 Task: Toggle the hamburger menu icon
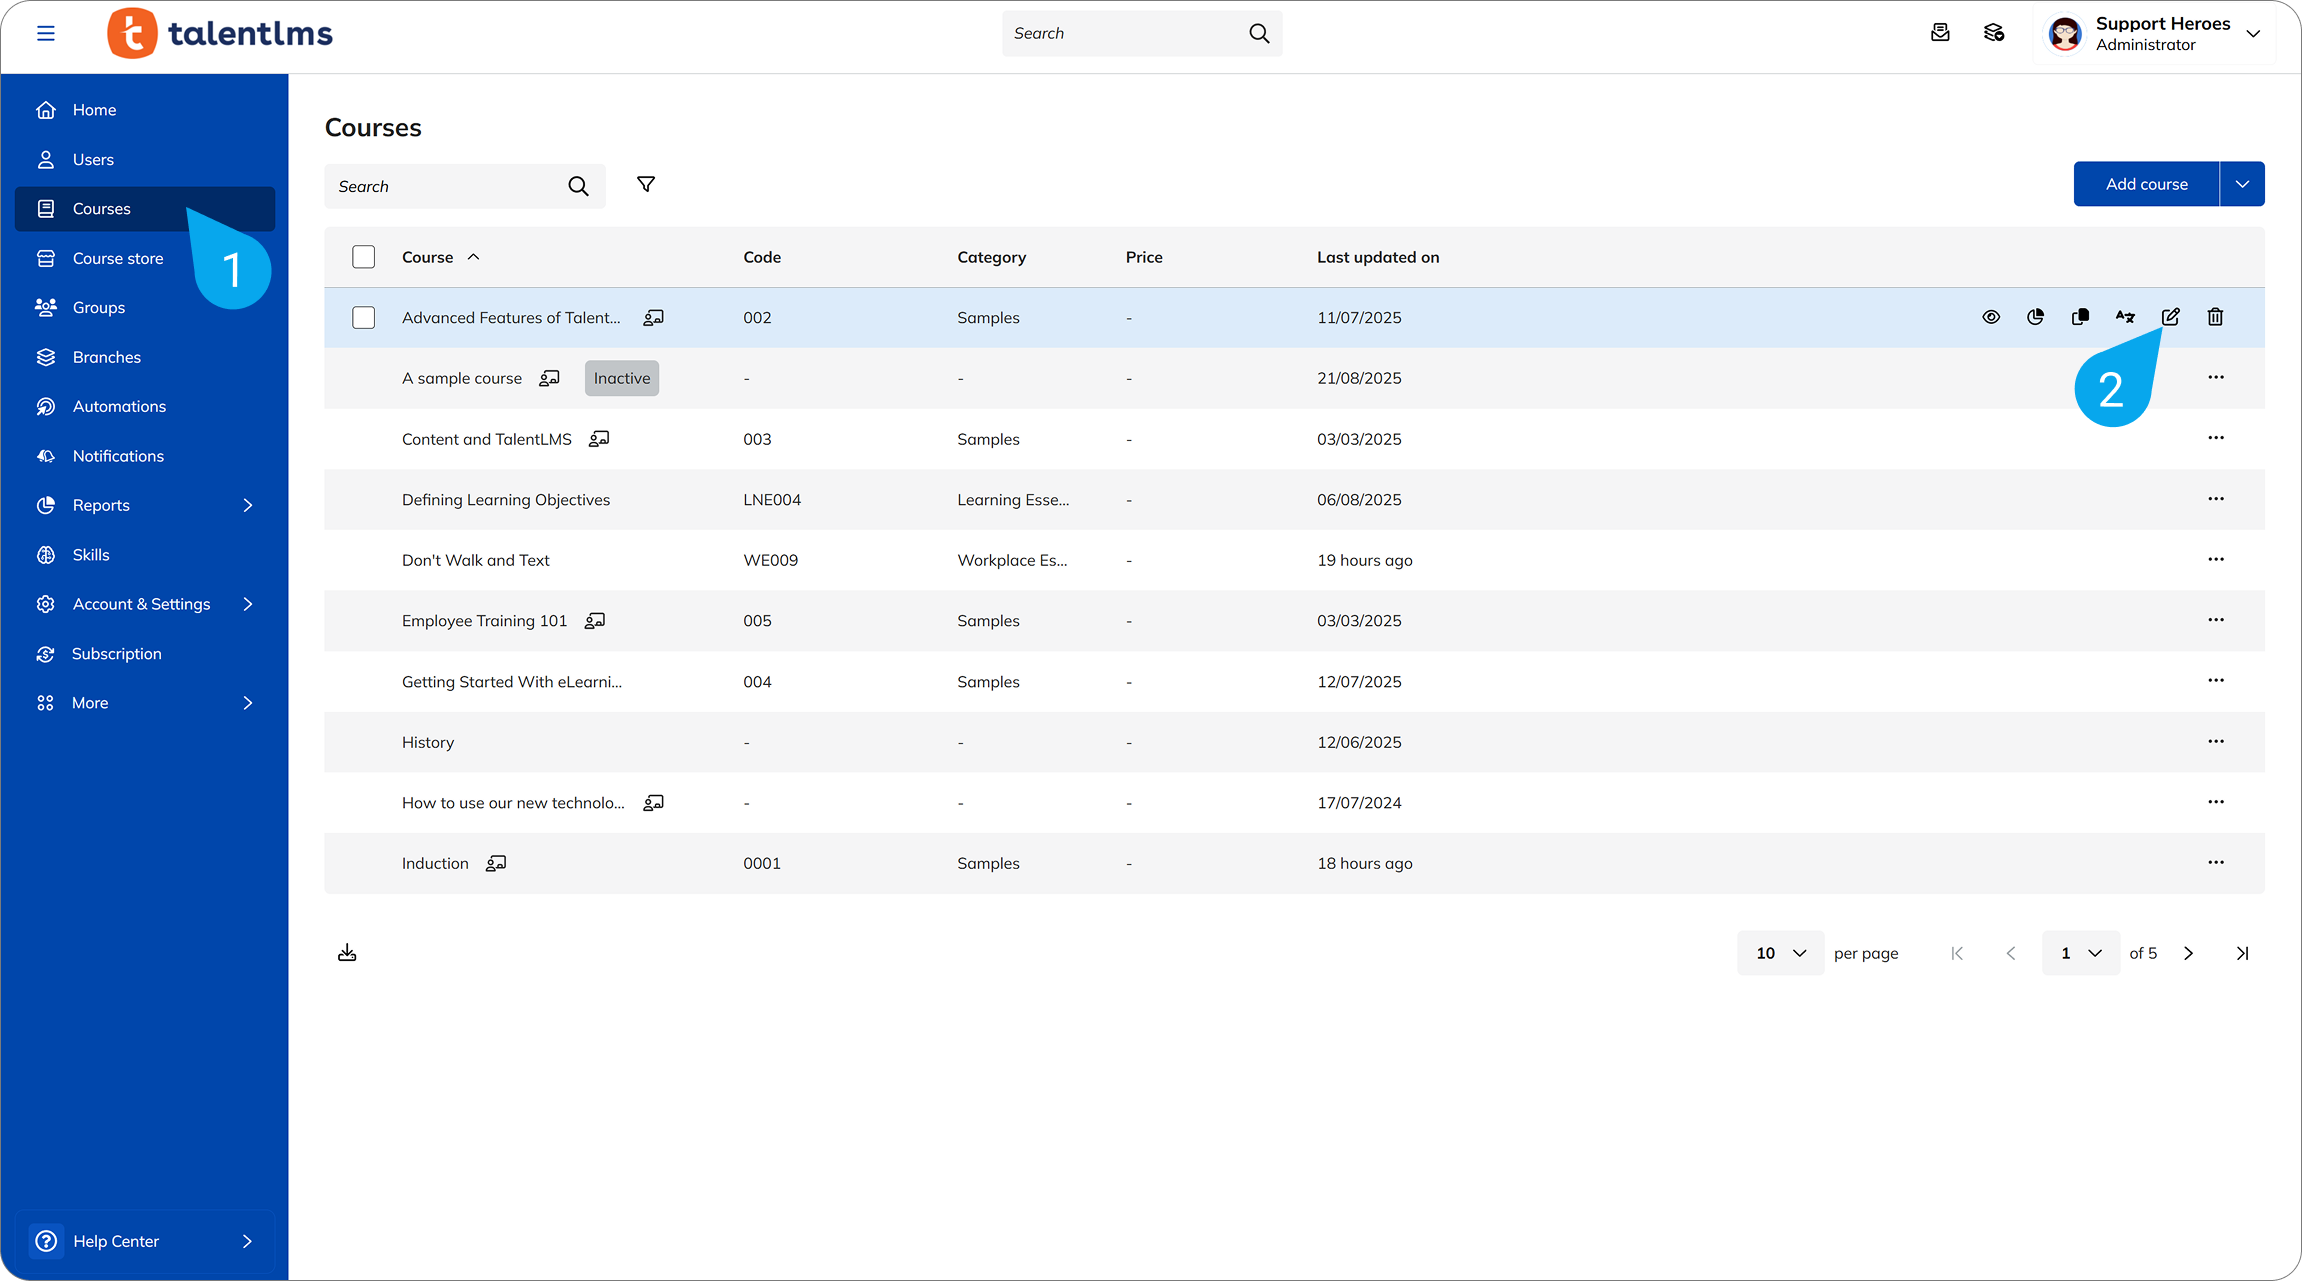pyautogui.click(x=46, y=33)
